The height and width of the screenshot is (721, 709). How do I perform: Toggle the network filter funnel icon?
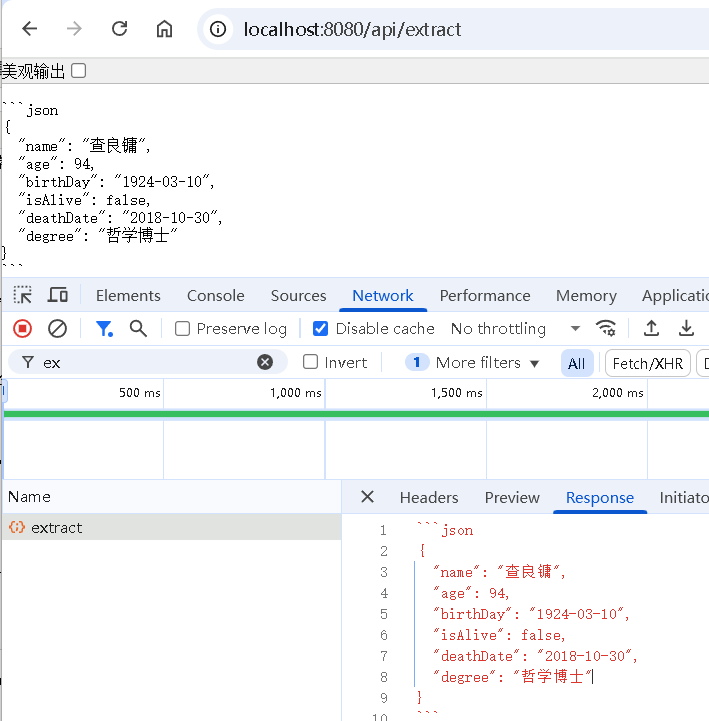104,329
